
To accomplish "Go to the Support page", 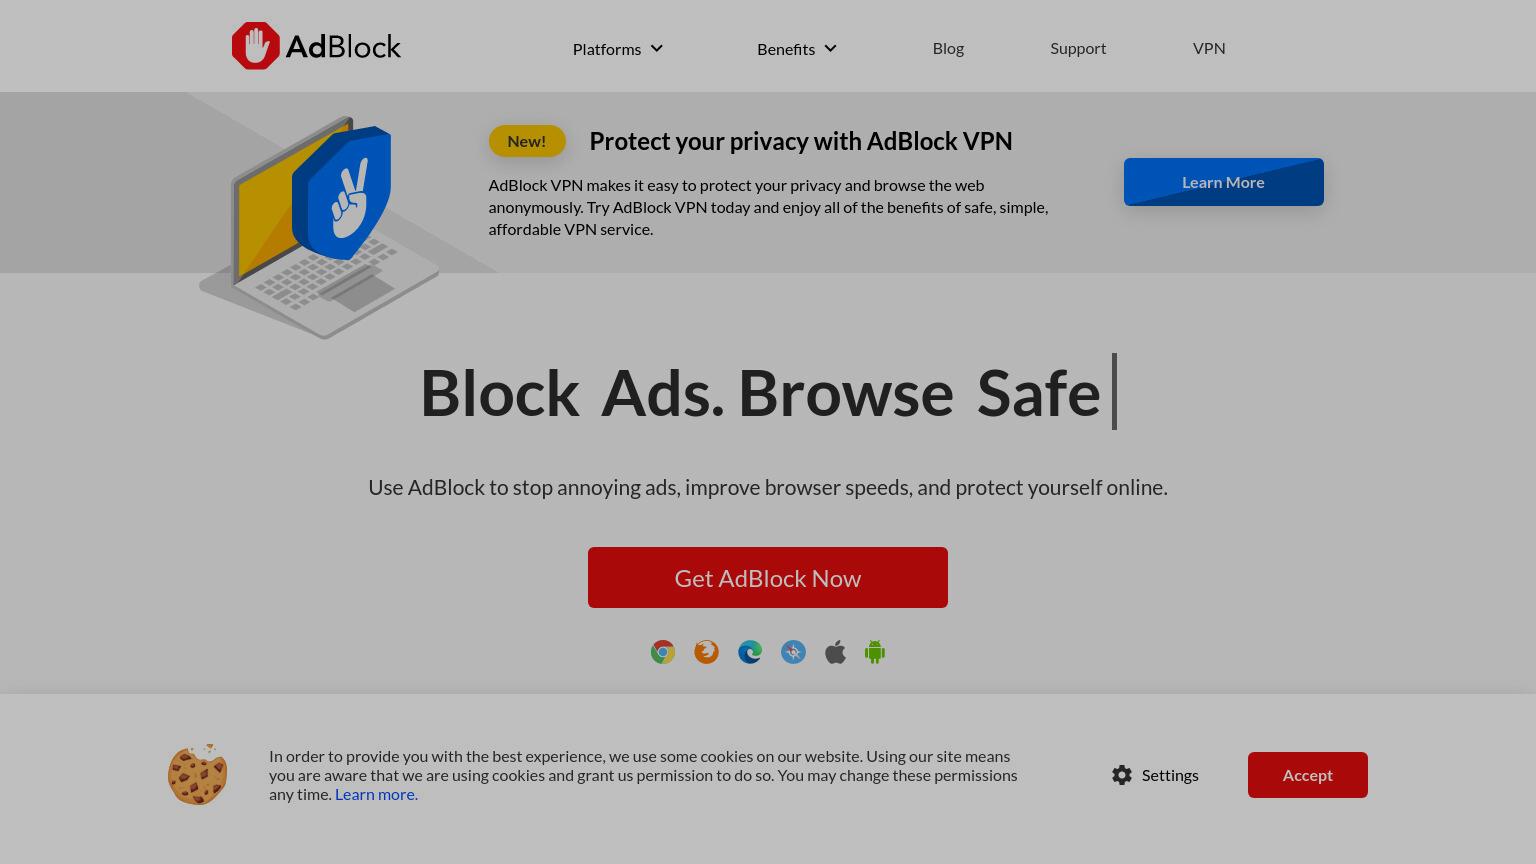I will pos(1078,48).
